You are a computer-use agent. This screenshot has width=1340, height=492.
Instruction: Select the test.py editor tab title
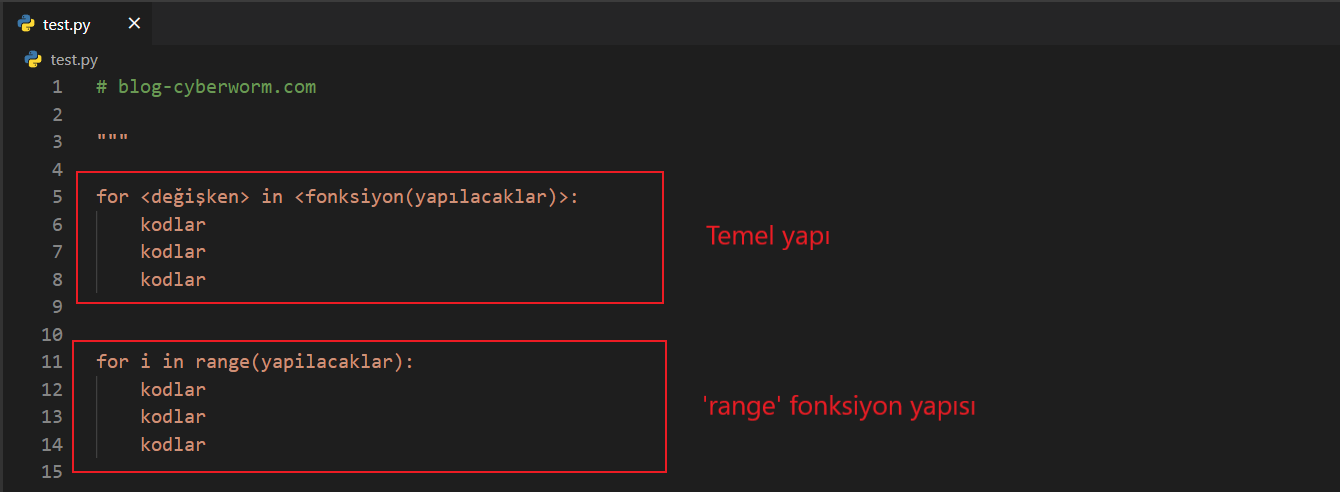(67, 25)
